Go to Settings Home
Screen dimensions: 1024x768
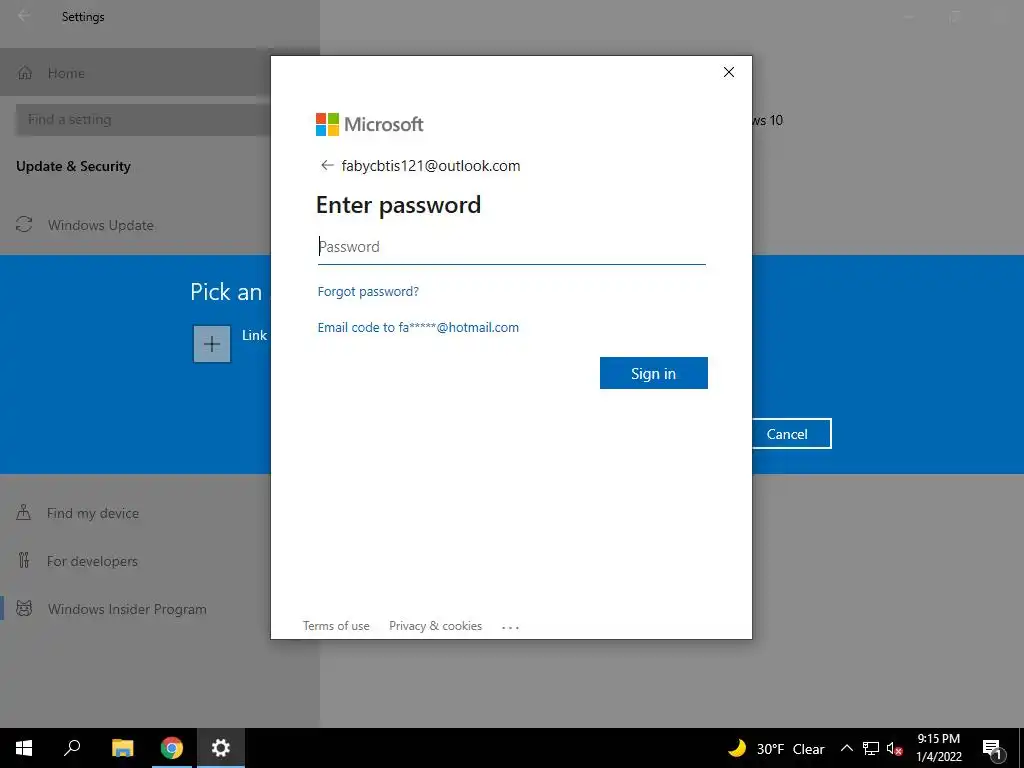135,73
